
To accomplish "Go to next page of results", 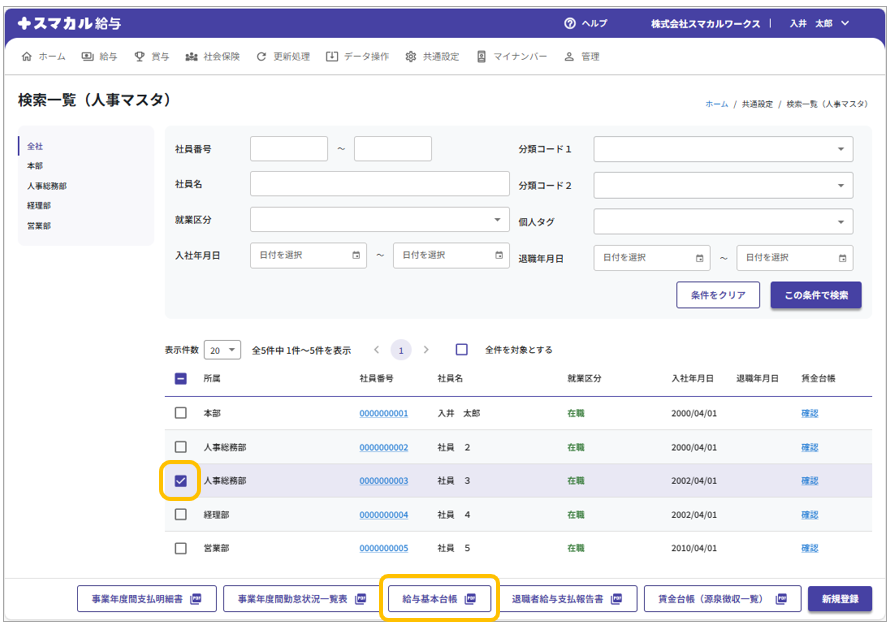I will click(427, 350).
